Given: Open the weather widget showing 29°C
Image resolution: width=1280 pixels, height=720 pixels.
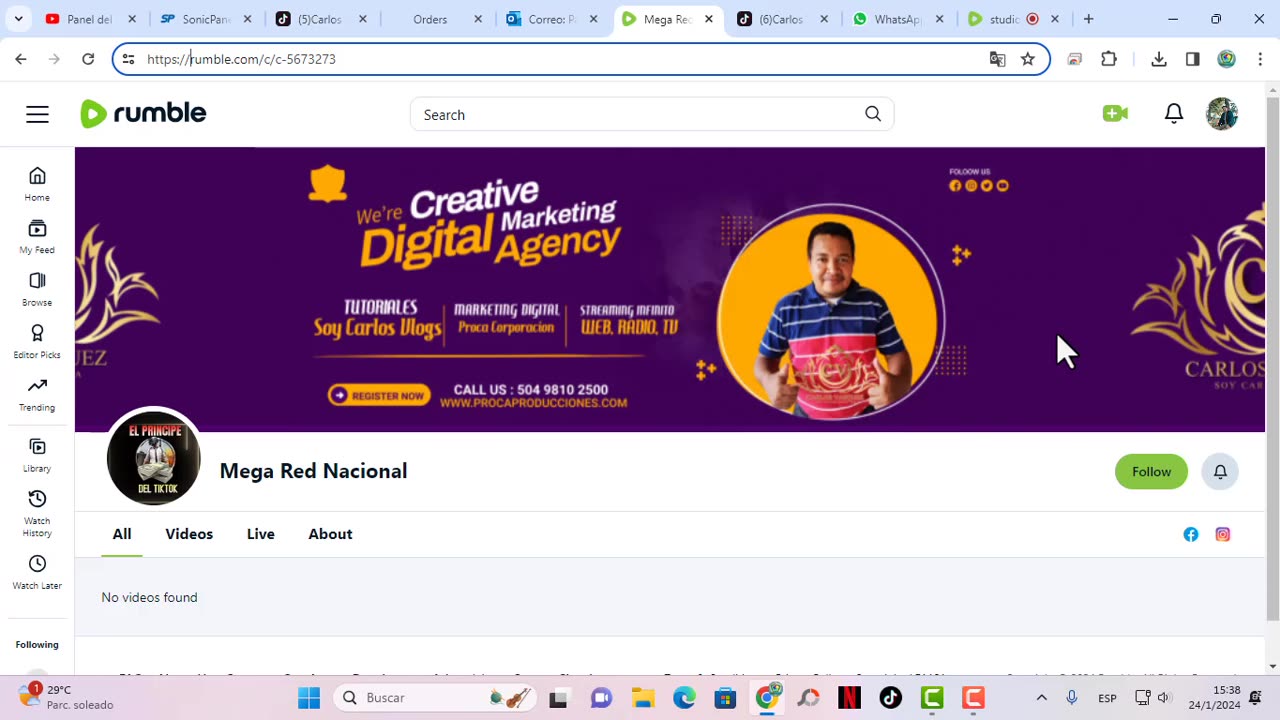Looking at the screenshot, I should tap(66, 697).
